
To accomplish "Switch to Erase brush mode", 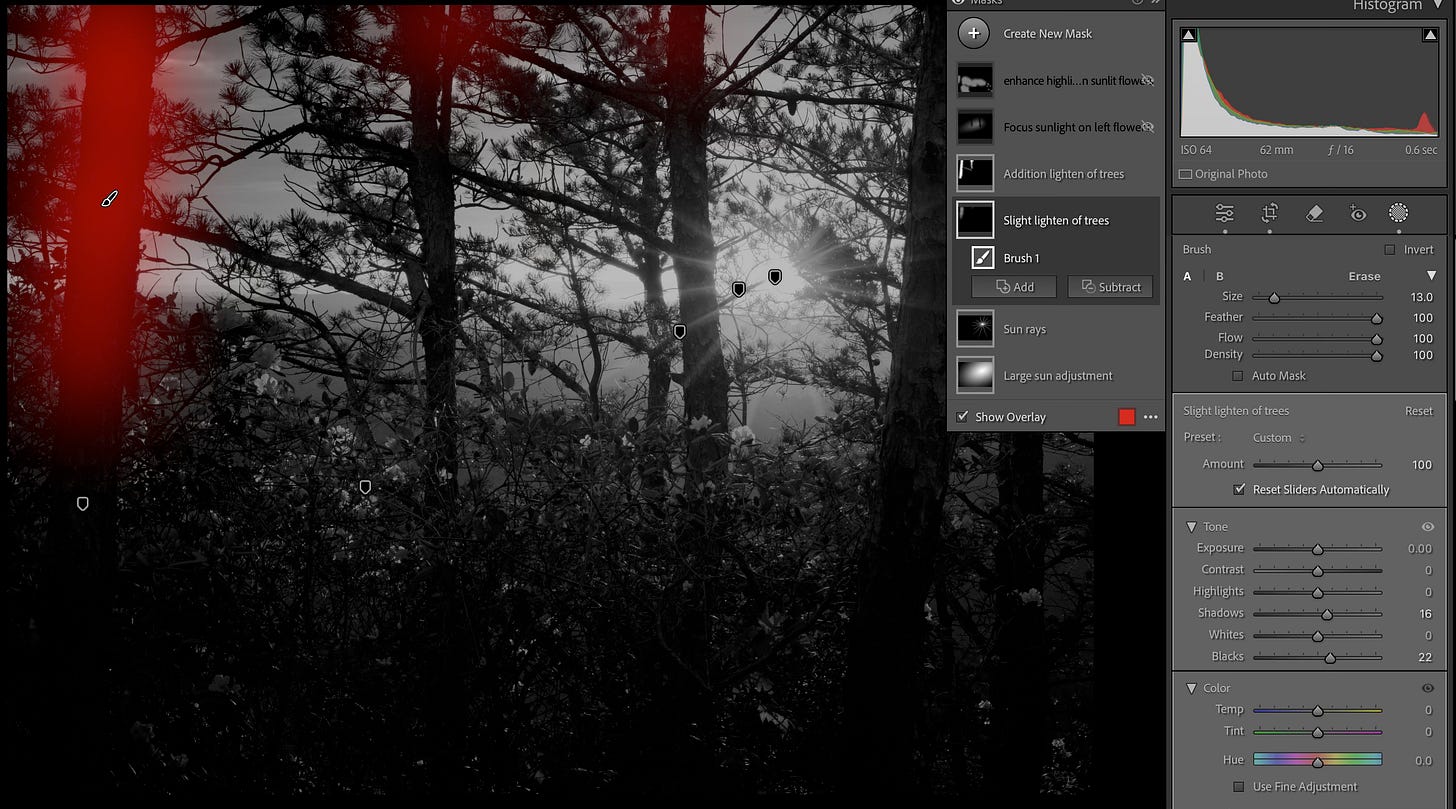I will (x=1364, y=276).
